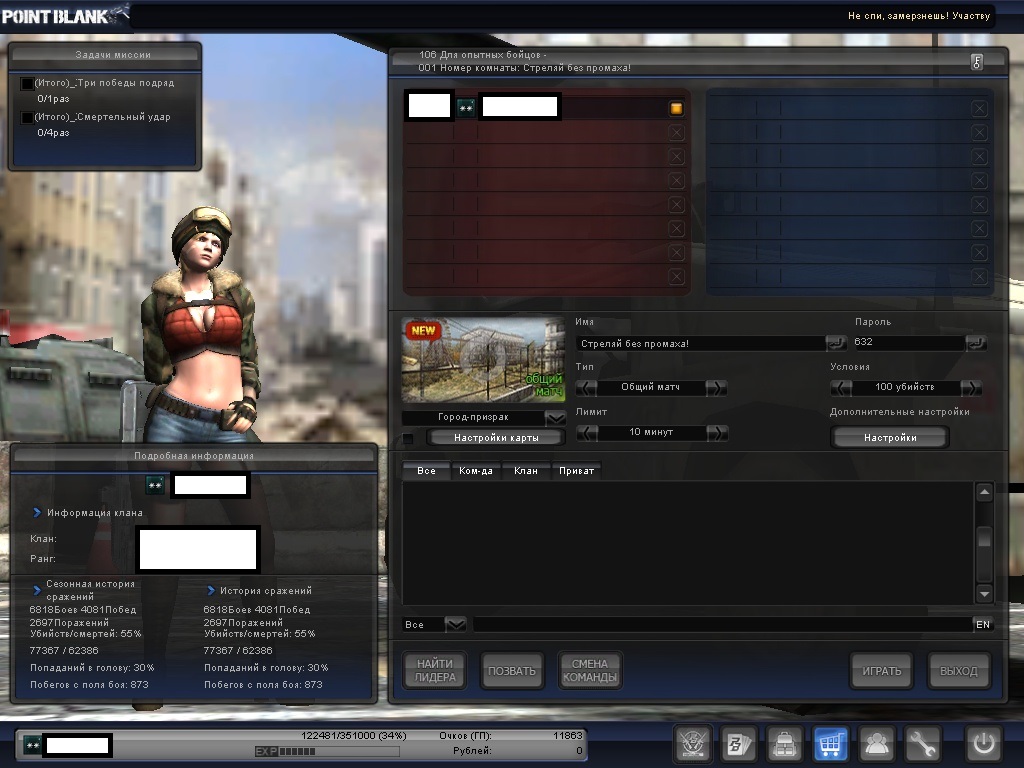Switch to the Все chat tab
The height and width of the screenshot is (768, 1024).
(426, 470)
